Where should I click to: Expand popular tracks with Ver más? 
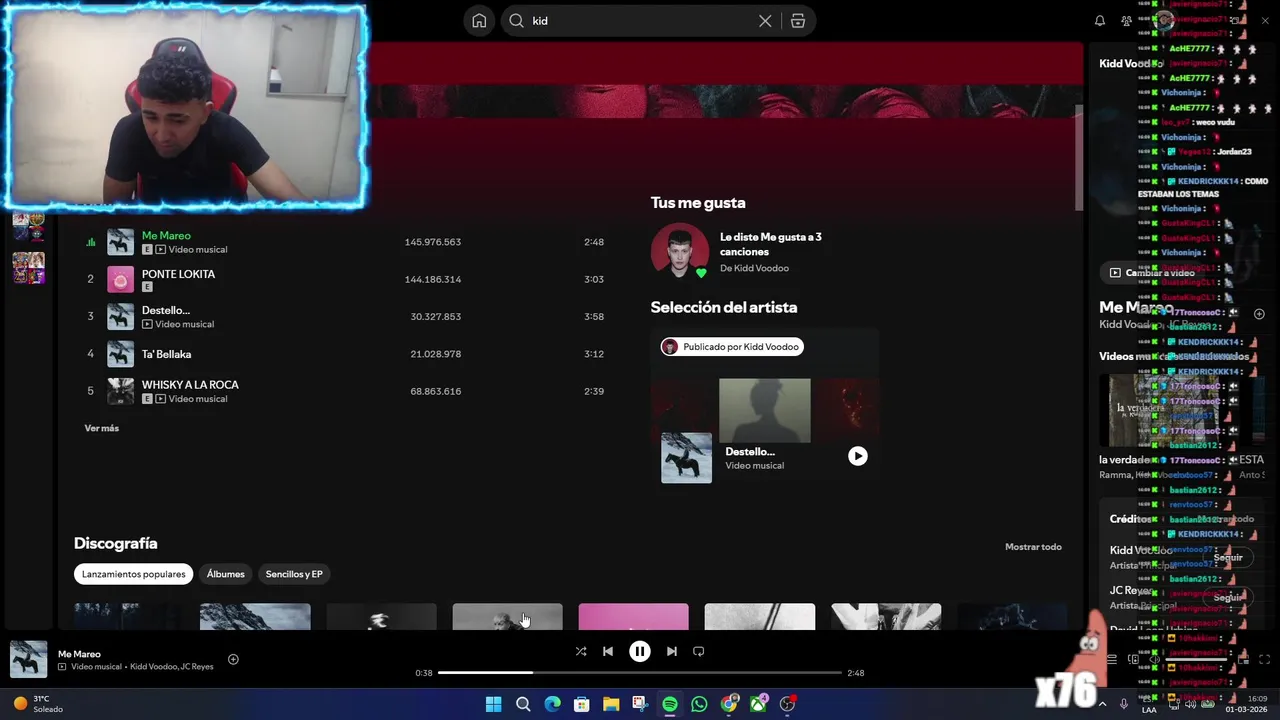(x=101, y=428)
